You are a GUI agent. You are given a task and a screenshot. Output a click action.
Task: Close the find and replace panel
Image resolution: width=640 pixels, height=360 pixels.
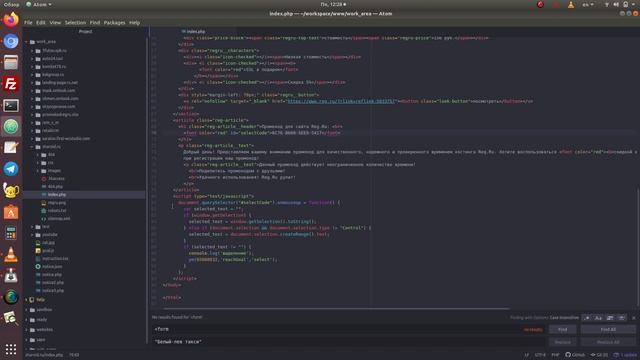633,318
